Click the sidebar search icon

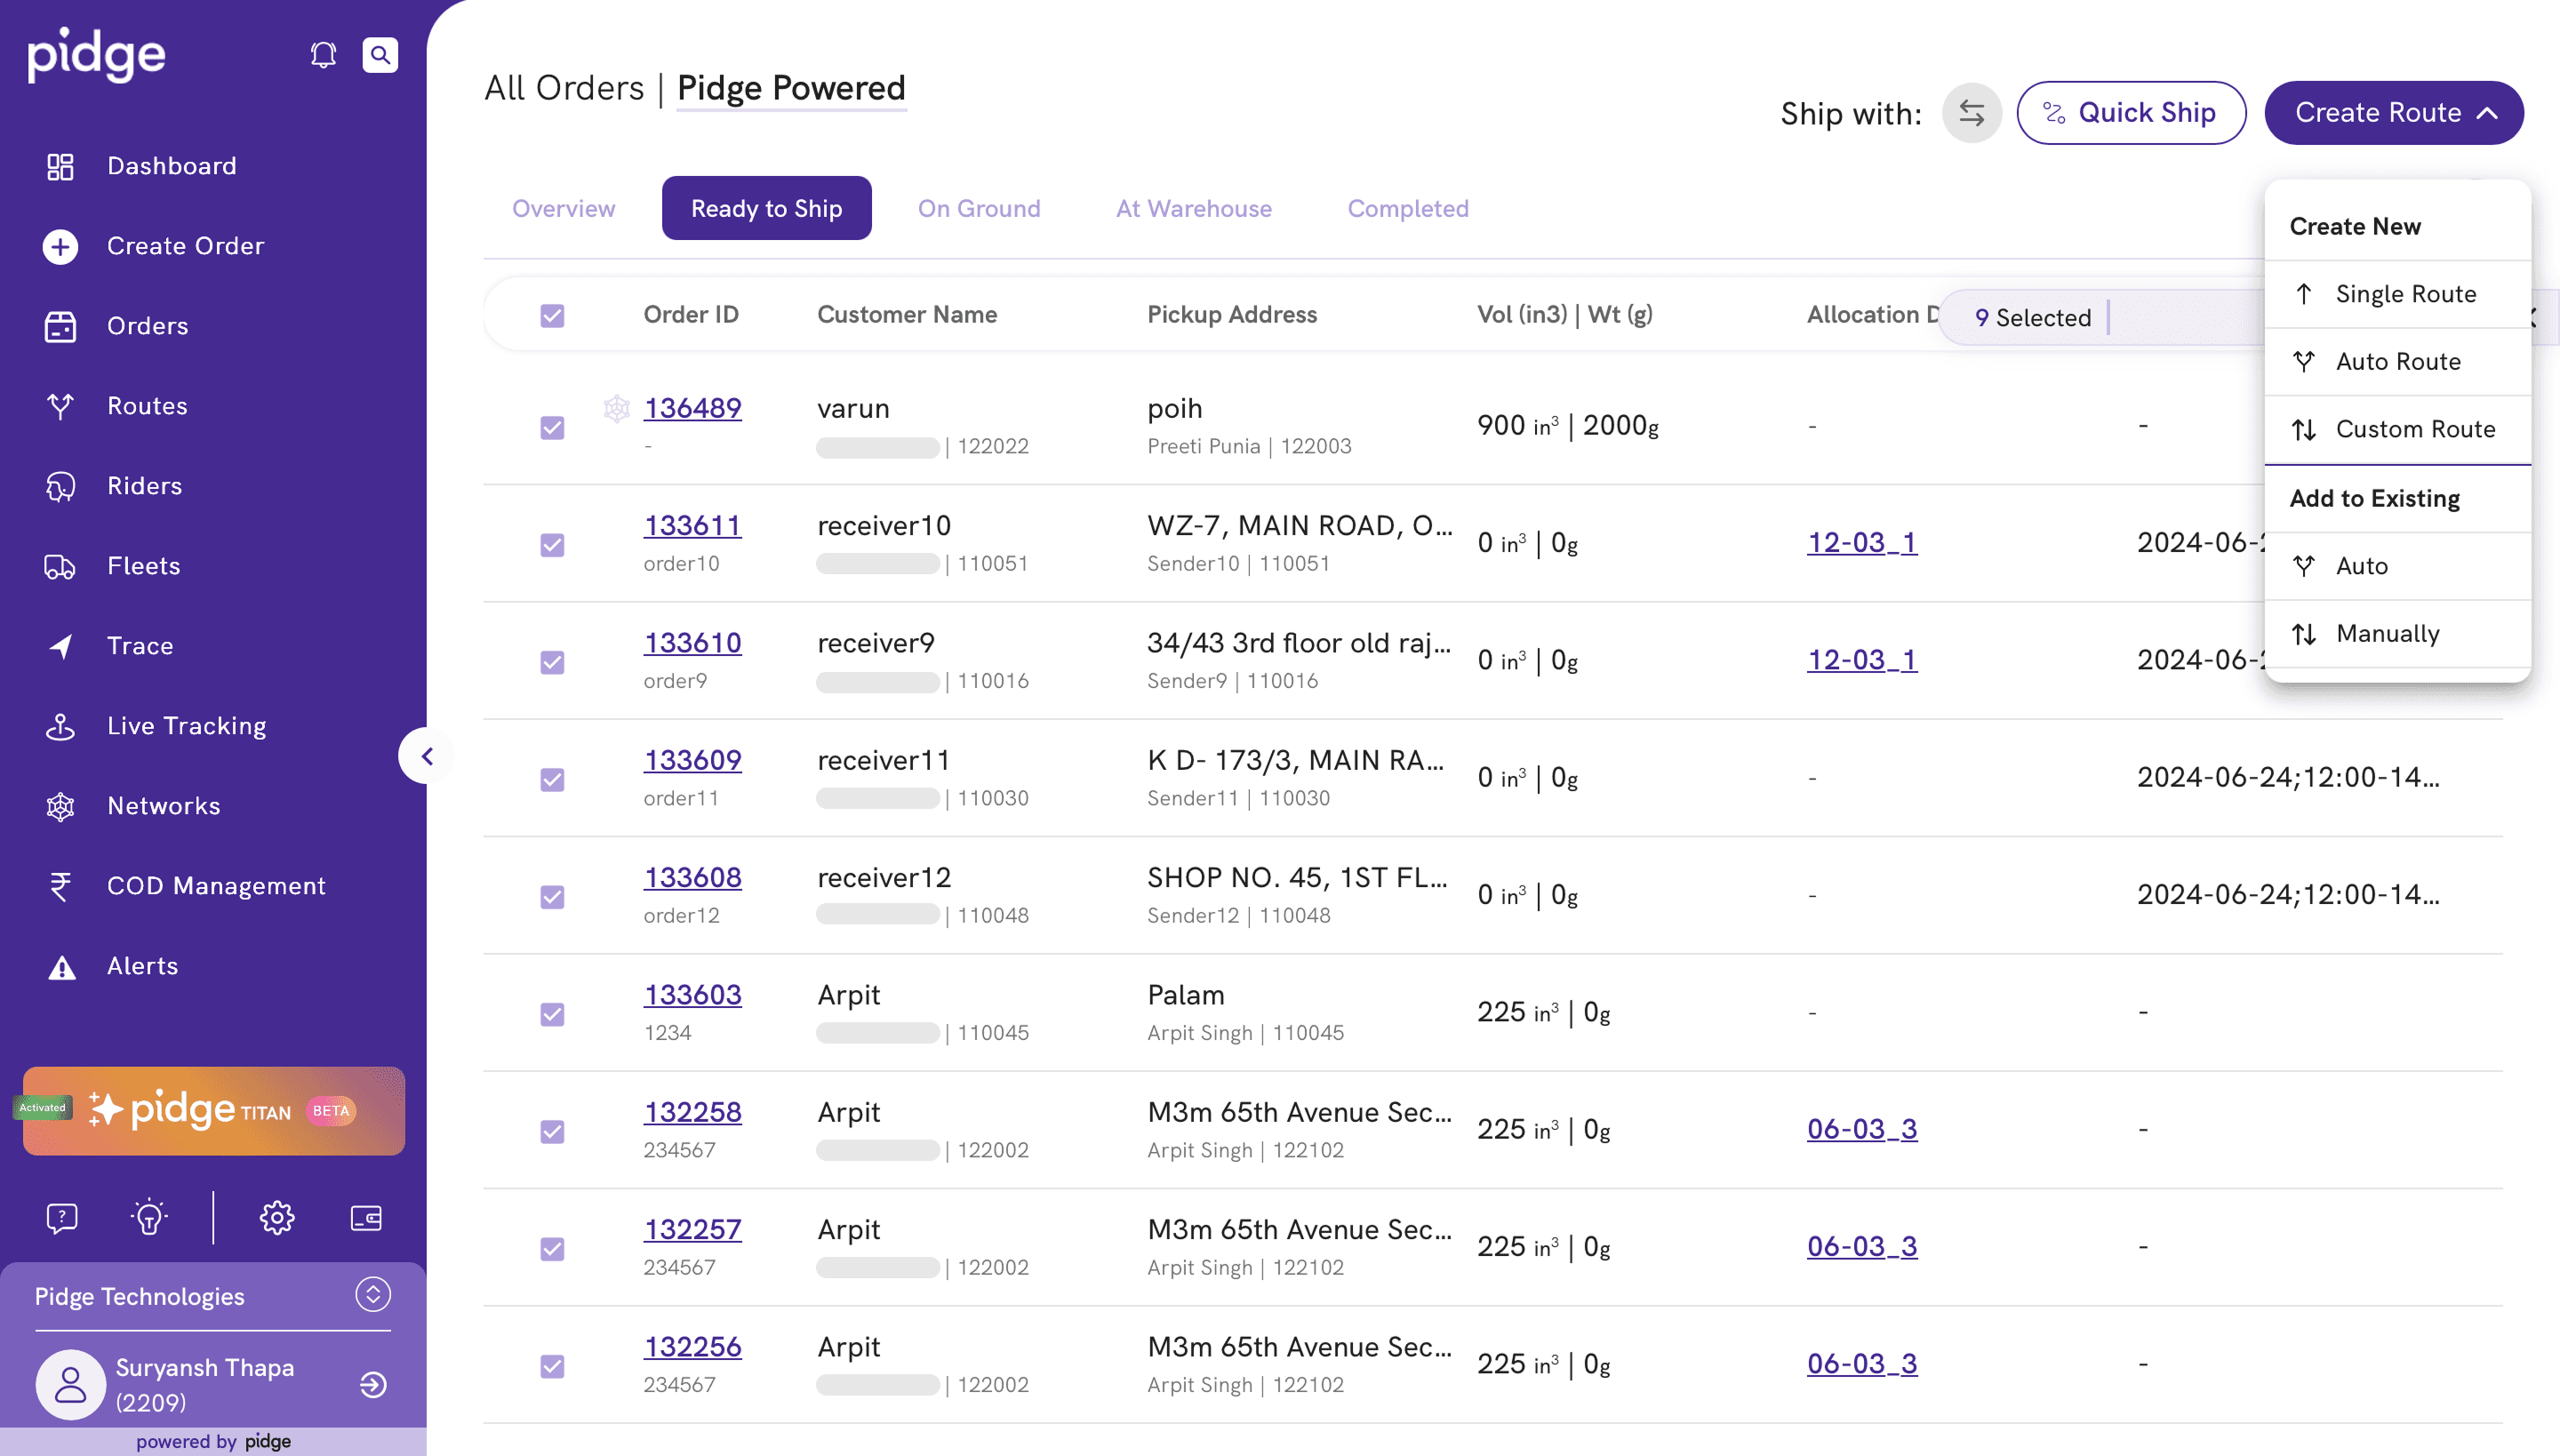coord(380,54)
